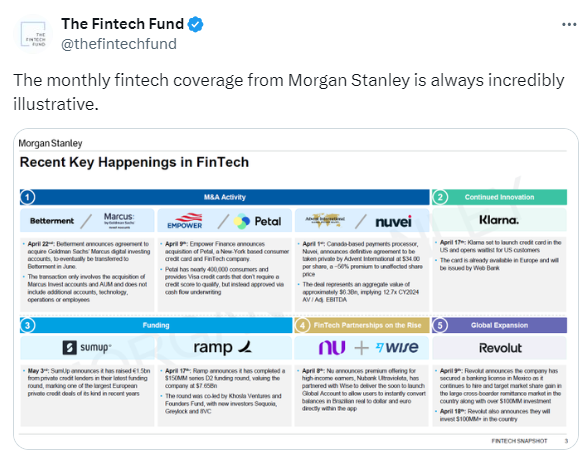Click The Fintech Fund profile avatar
The width and height of the screenshot is (588, 460).
click(33, 34)
